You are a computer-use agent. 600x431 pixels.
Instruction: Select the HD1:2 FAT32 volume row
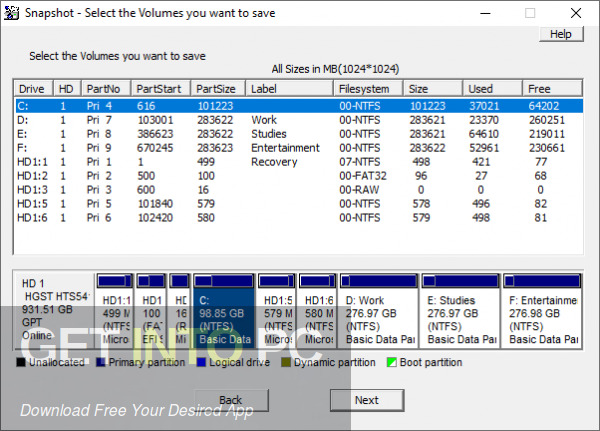coord(299,176)
